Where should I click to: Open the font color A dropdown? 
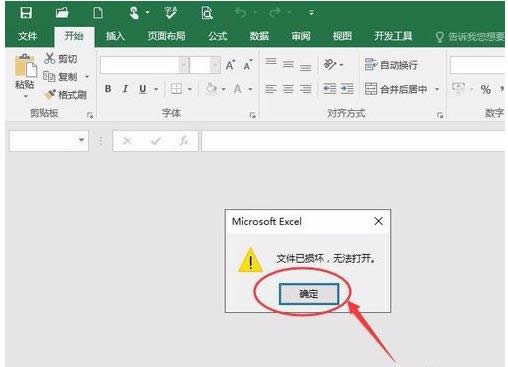pyautogui.click(x=250, y=89)
